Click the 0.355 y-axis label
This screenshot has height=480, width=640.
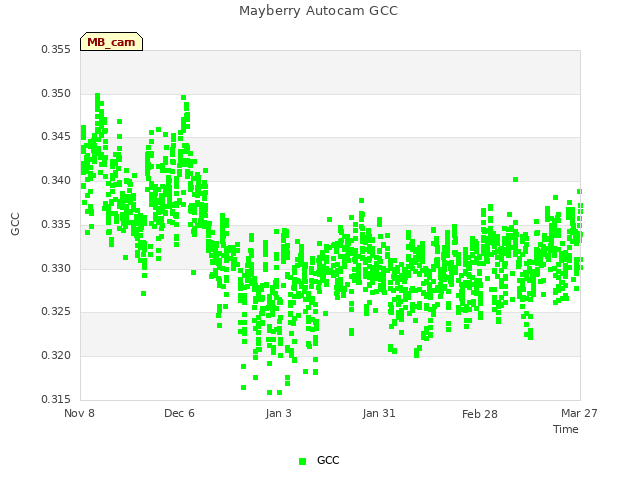click(x=56, y=49)
